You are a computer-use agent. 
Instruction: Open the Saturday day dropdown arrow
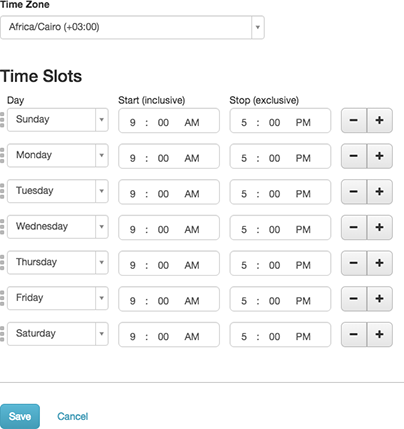click(102, 334)
